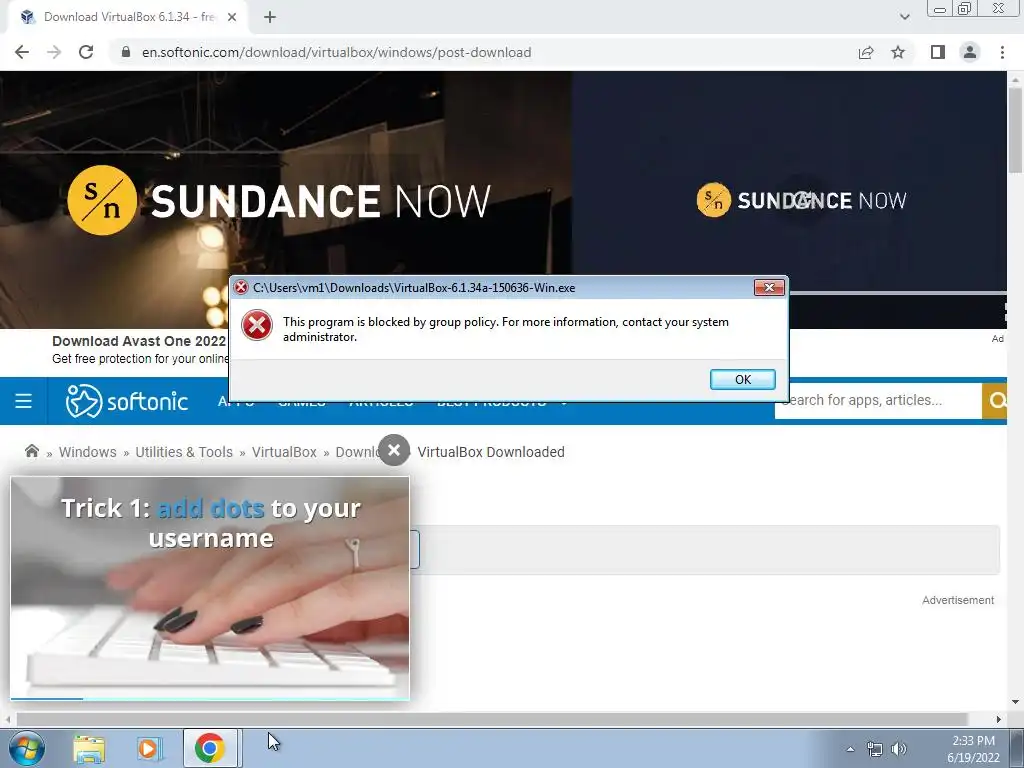Click scroll right arrow
Image resolution: width=1024 pixels, height=768 pixels.
999,719
